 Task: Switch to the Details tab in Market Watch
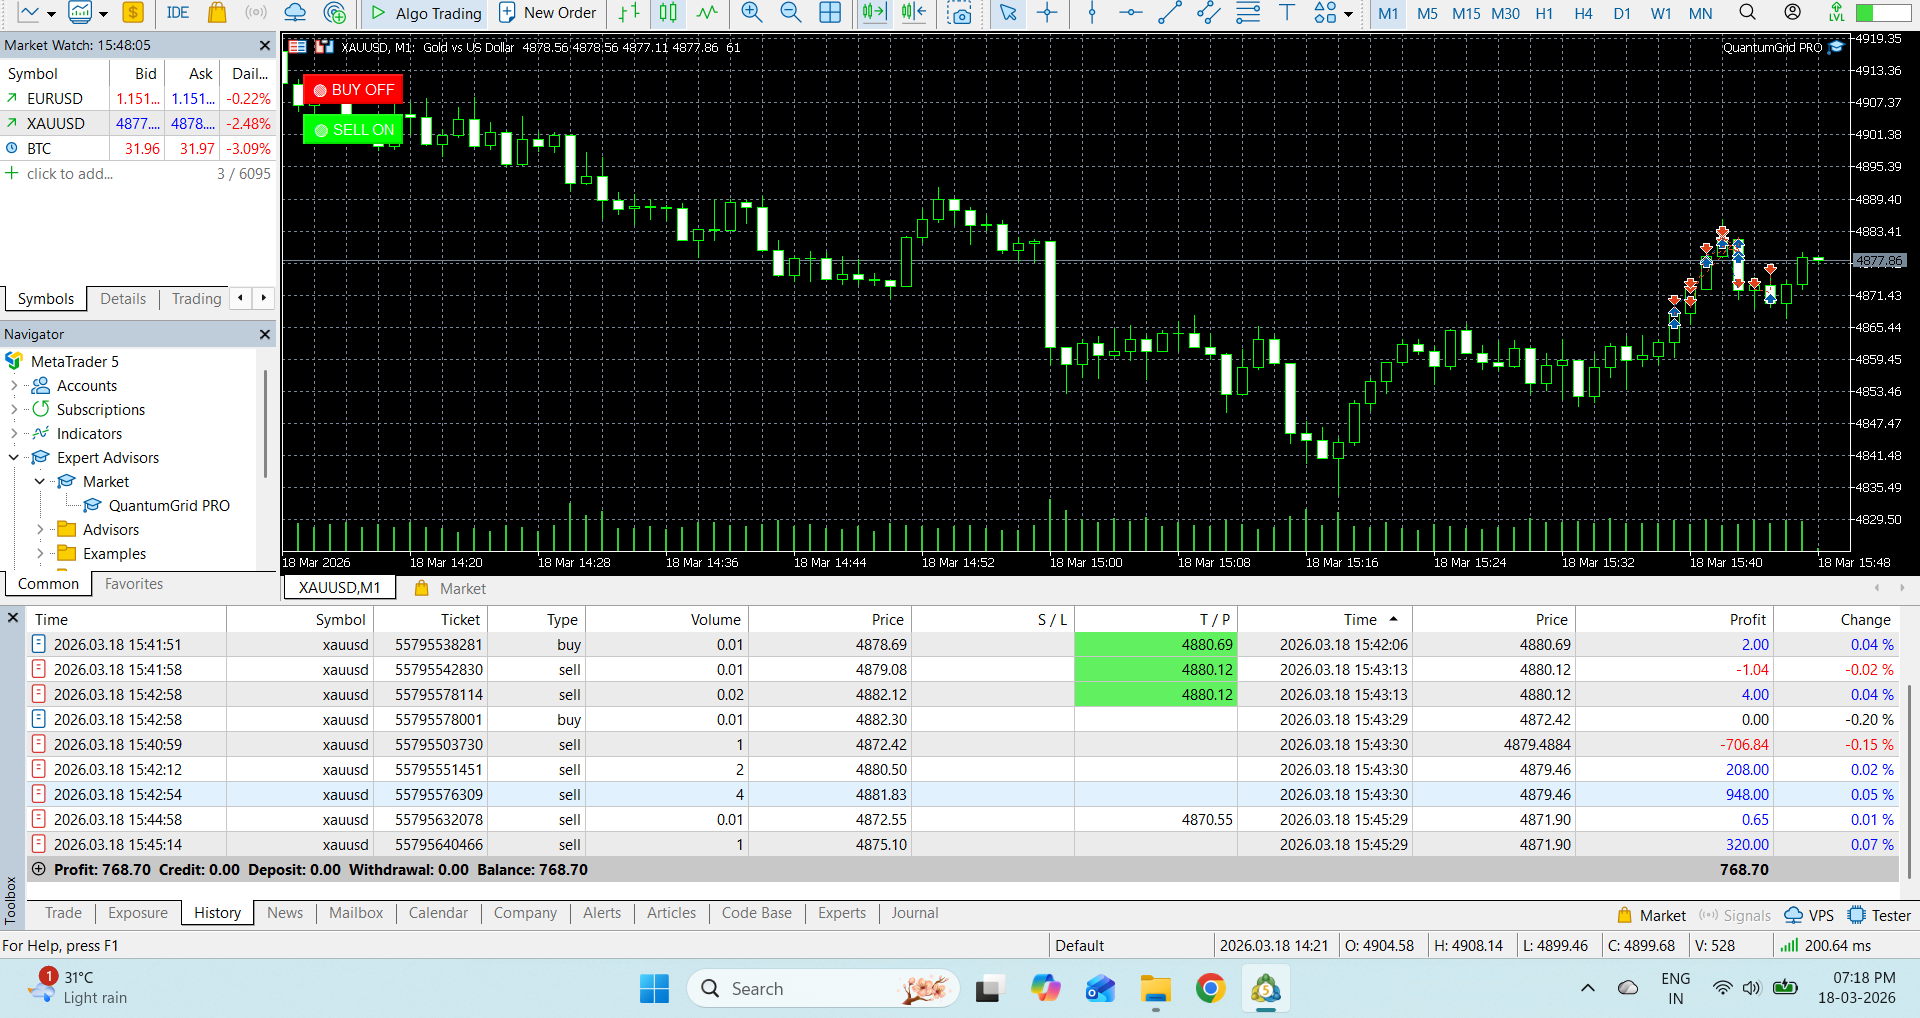click(x=123, y=299)
